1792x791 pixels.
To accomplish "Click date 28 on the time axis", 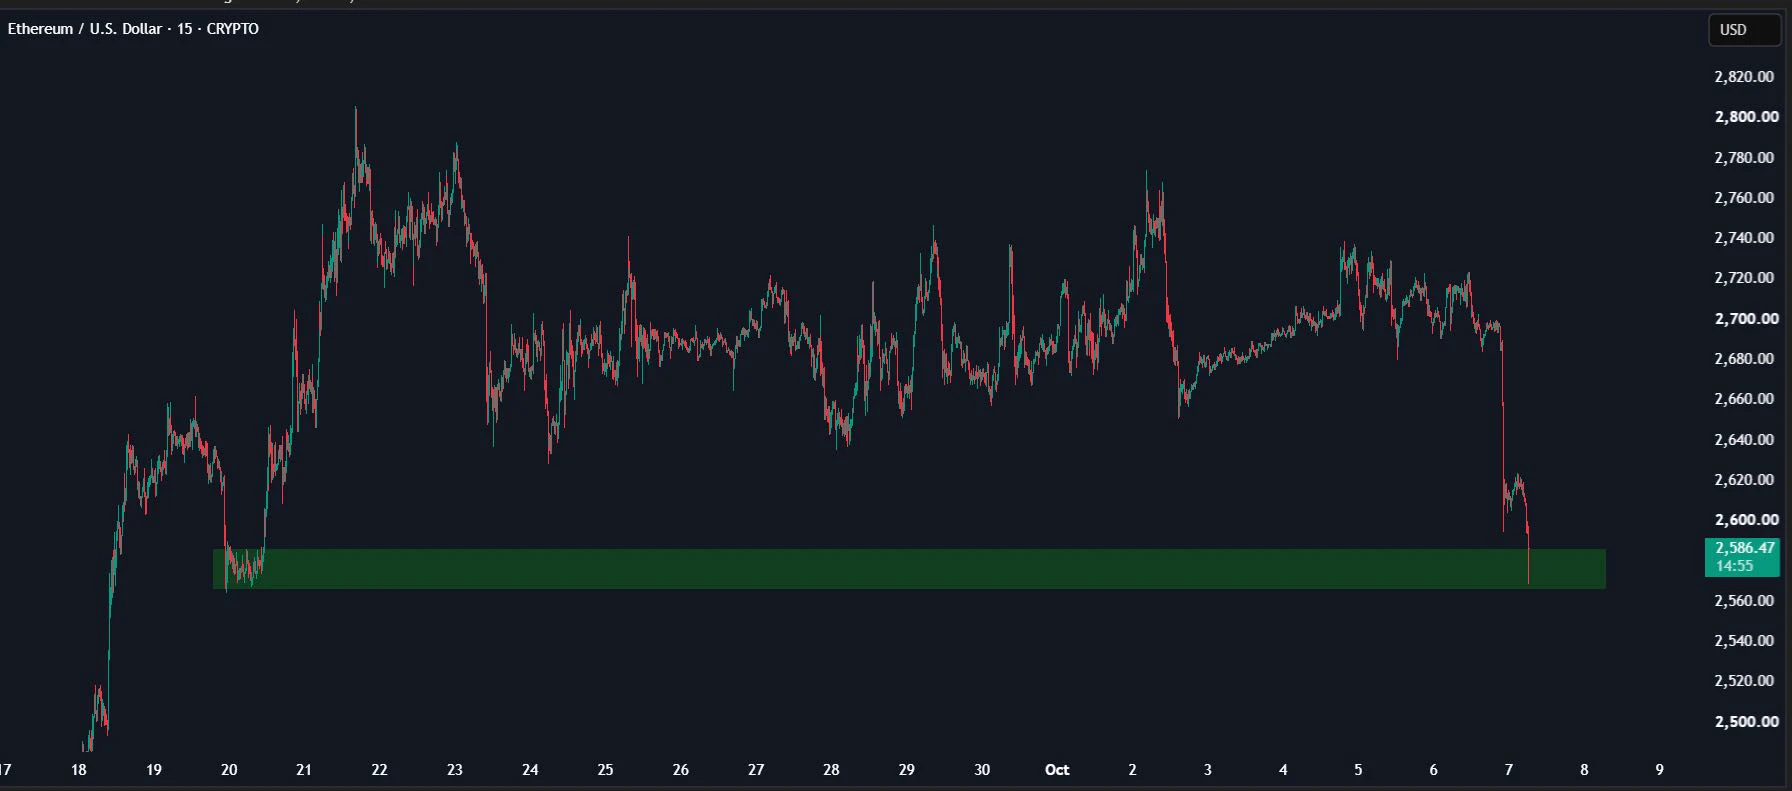I will (831, 770).
